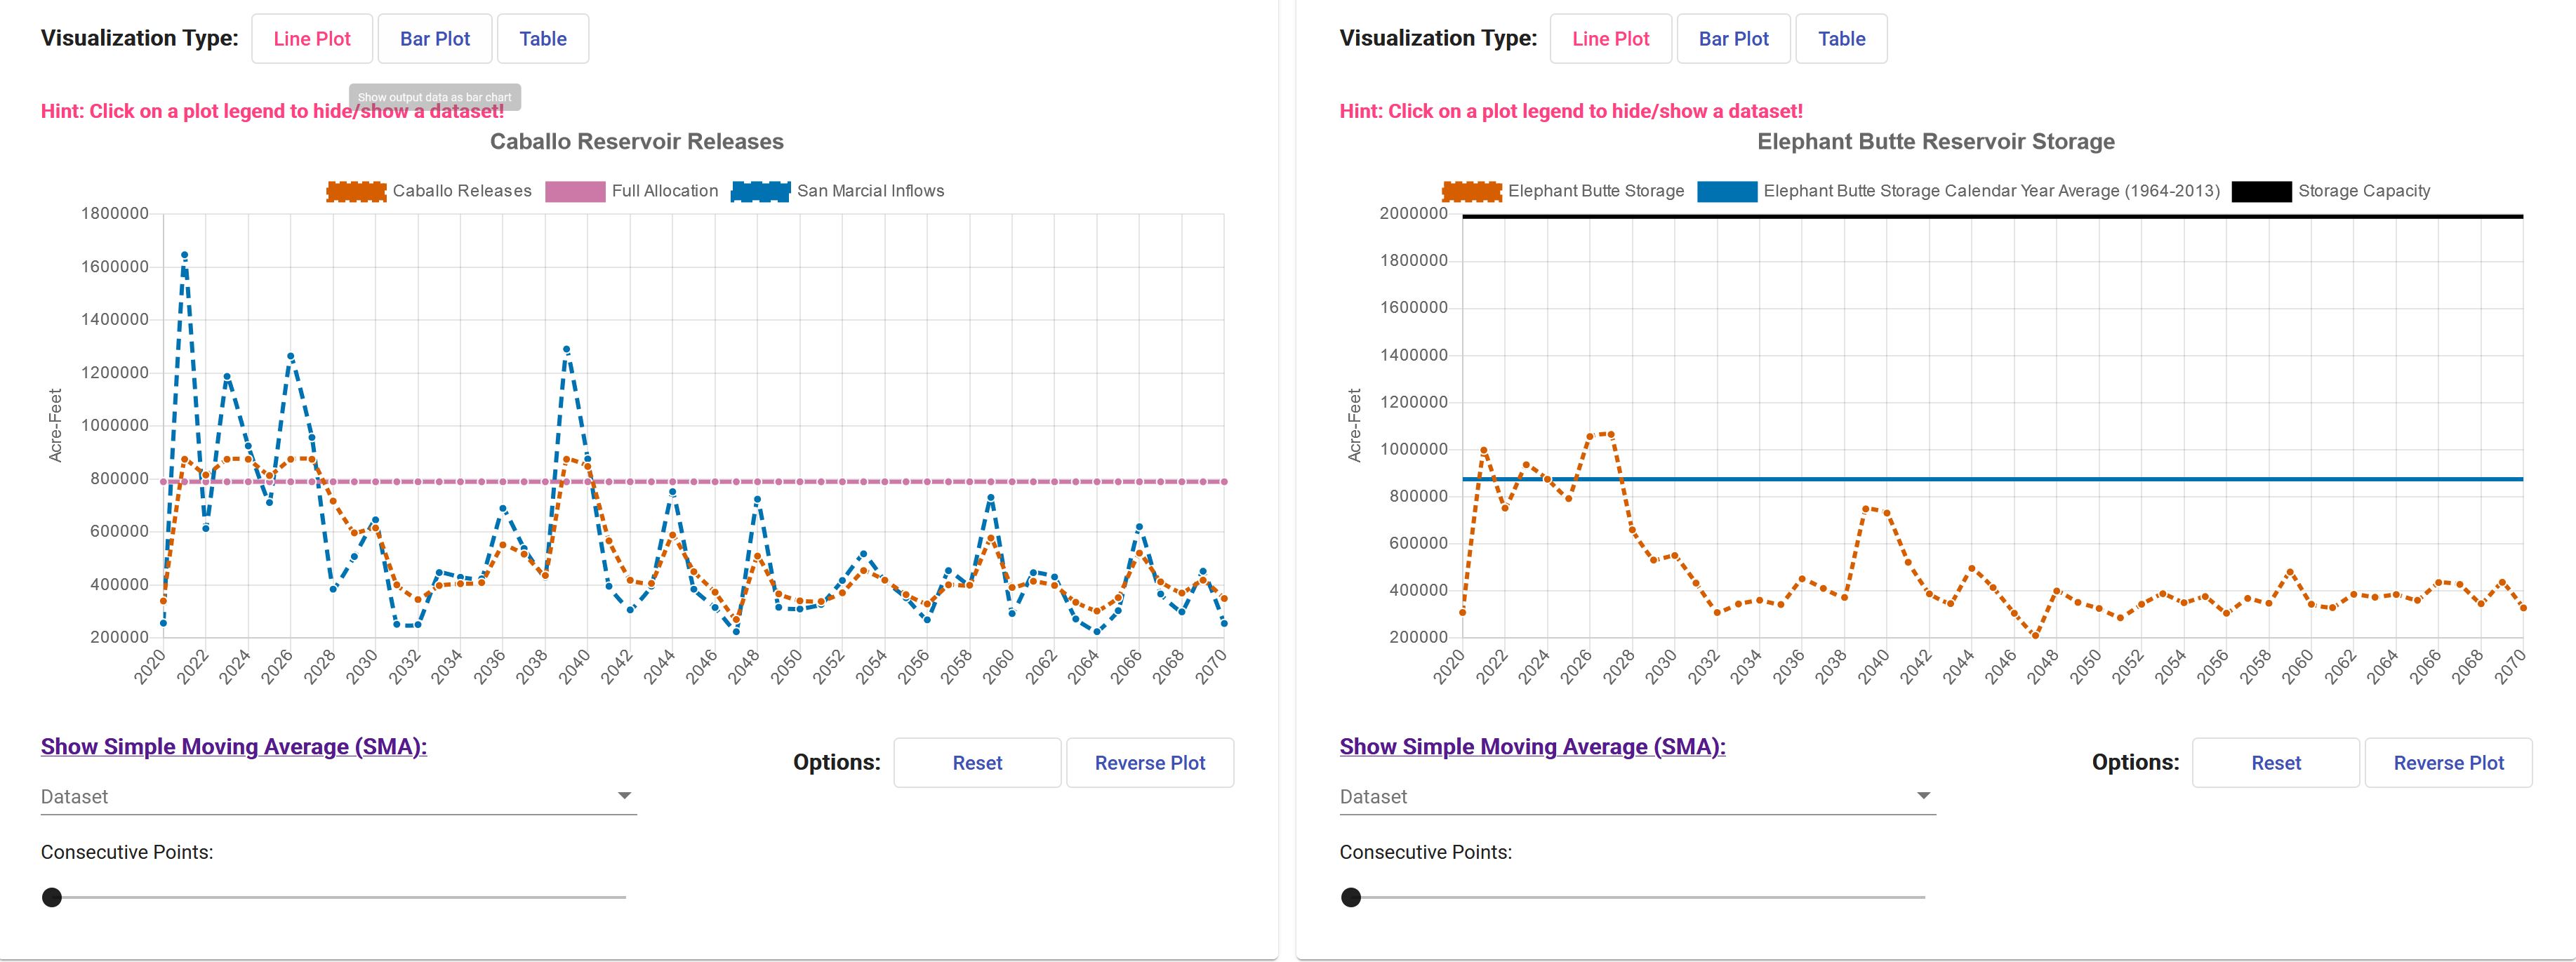Switch Elephant Butte chart to Bar Plot

[x=1734, y=39]
